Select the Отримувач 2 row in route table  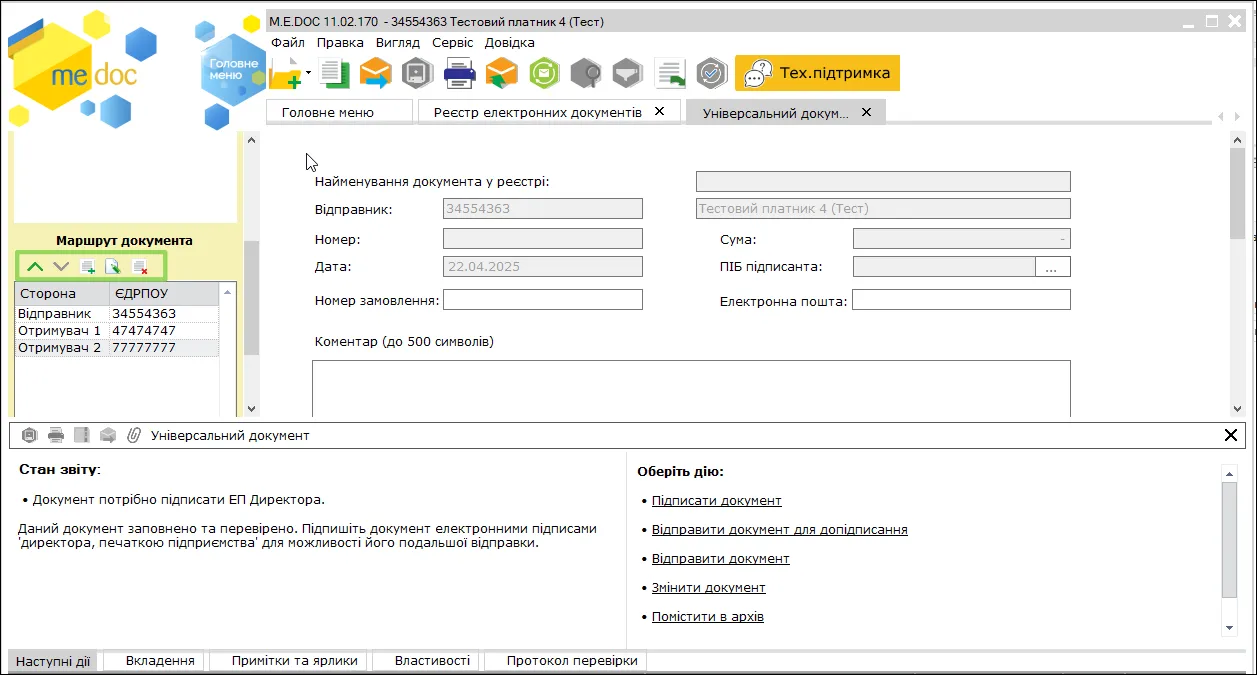[x=117, y=347]
